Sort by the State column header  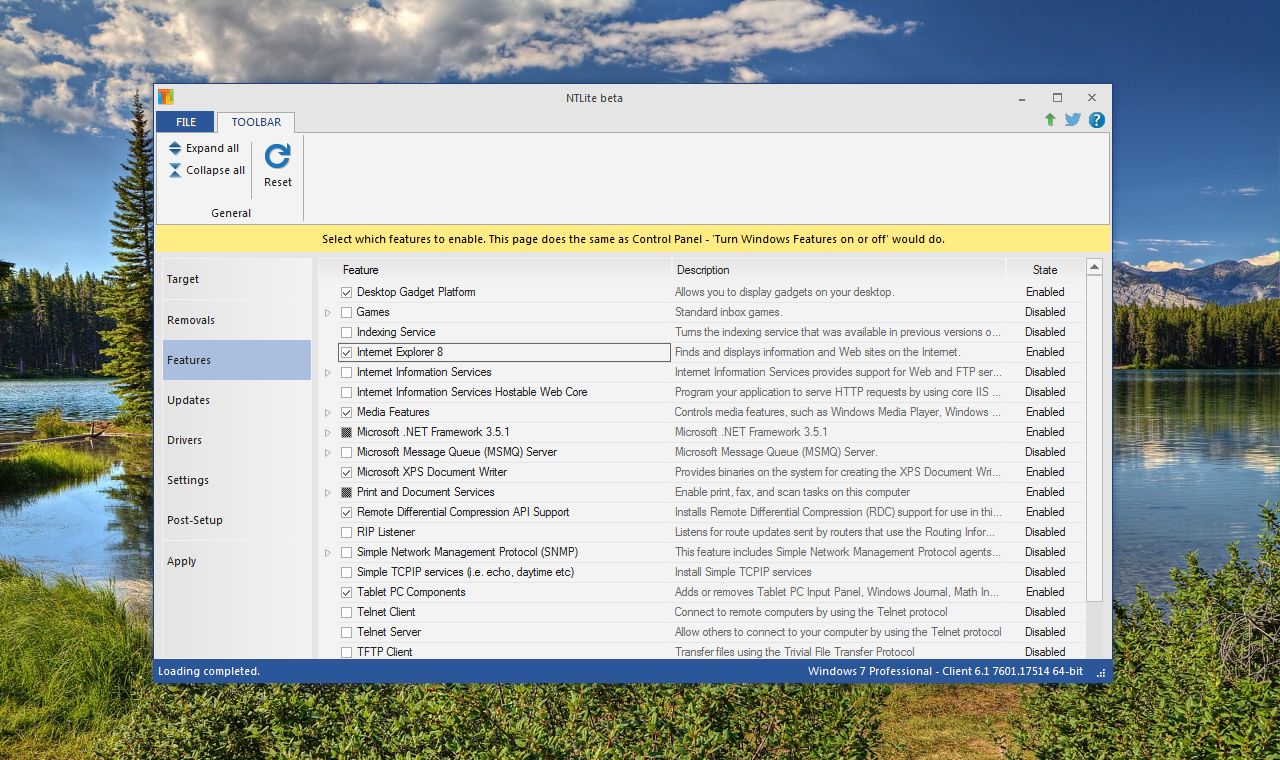(x=1045, y=270)
